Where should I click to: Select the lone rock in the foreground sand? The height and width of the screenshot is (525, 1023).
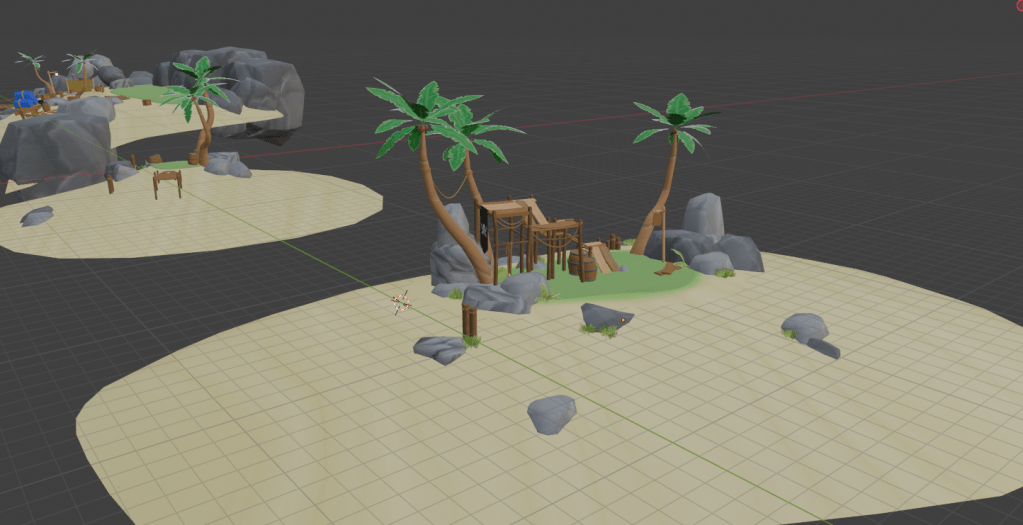click(551, 413)
